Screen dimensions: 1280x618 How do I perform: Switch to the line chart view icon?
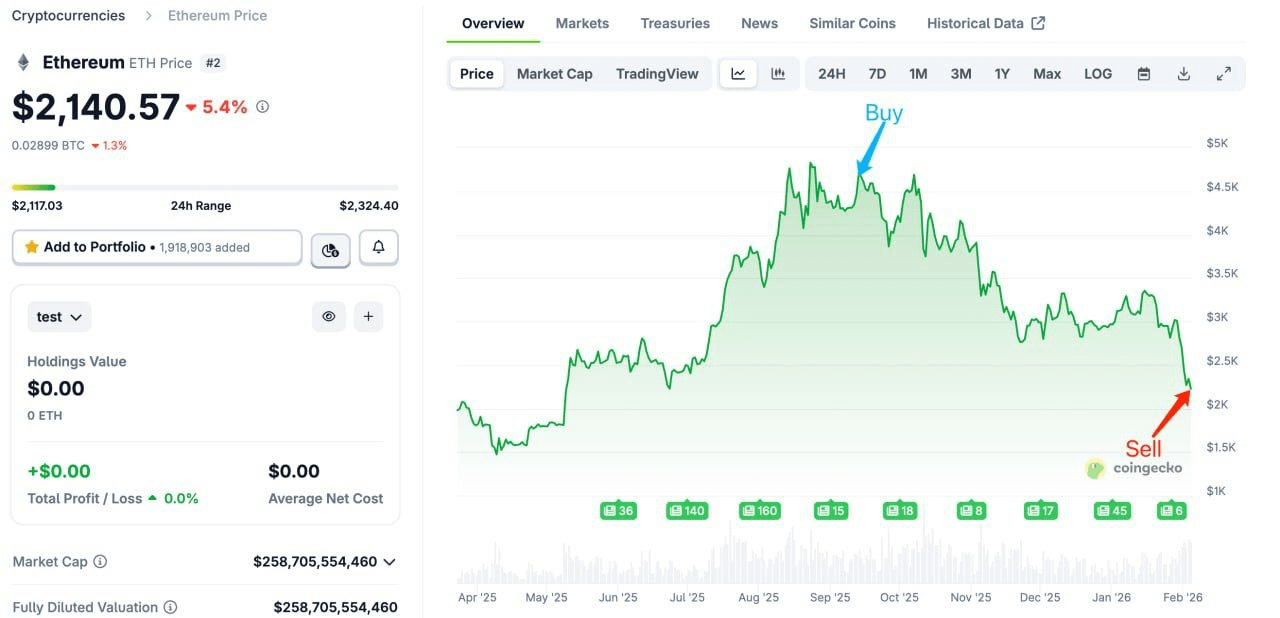tap(738, 74)
